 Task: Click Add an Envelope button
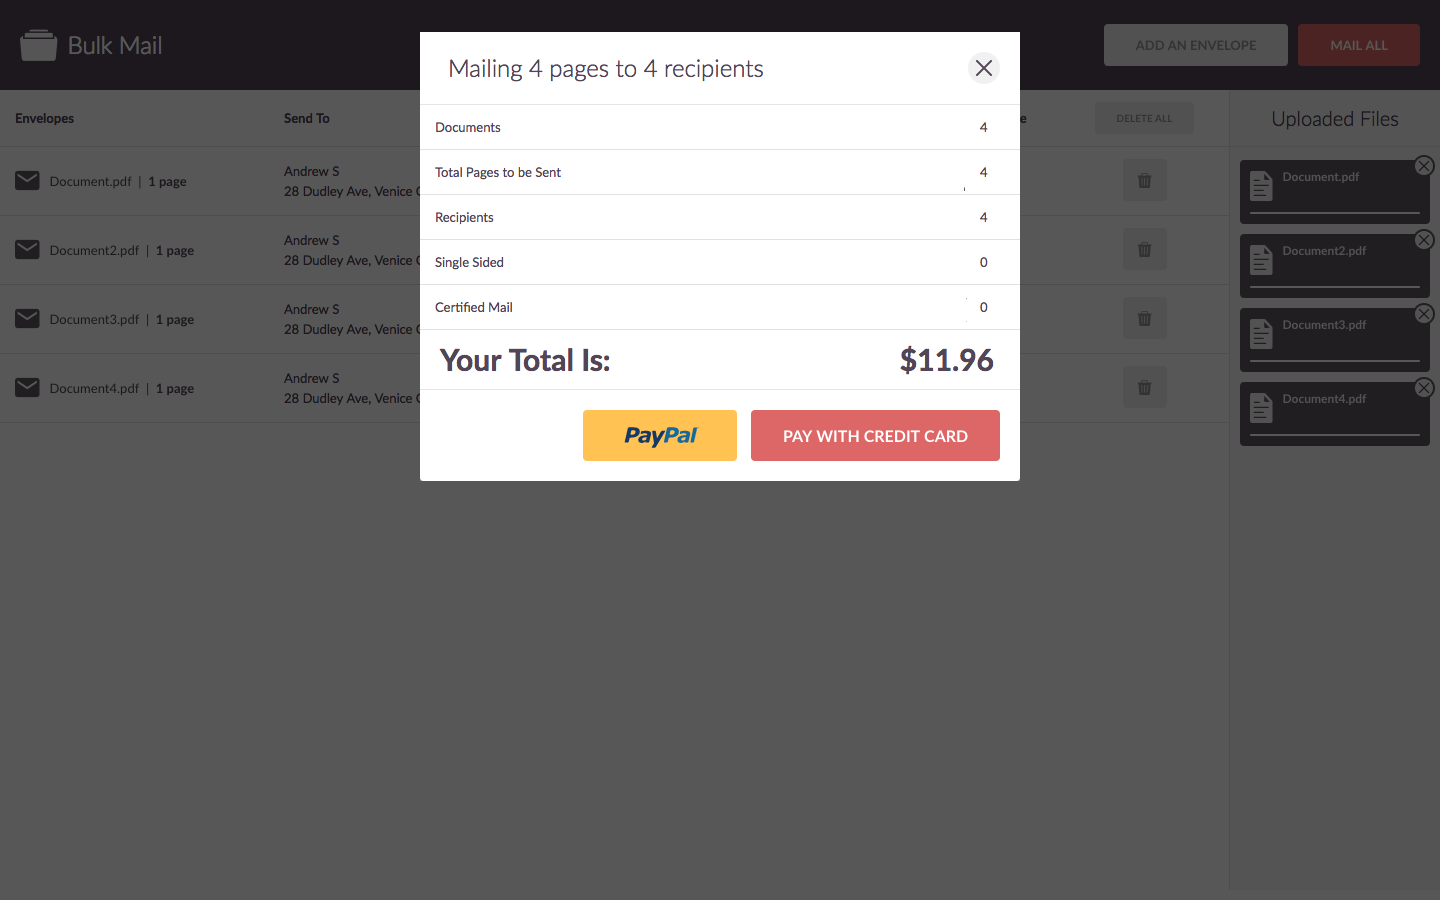click(1195, 45)
